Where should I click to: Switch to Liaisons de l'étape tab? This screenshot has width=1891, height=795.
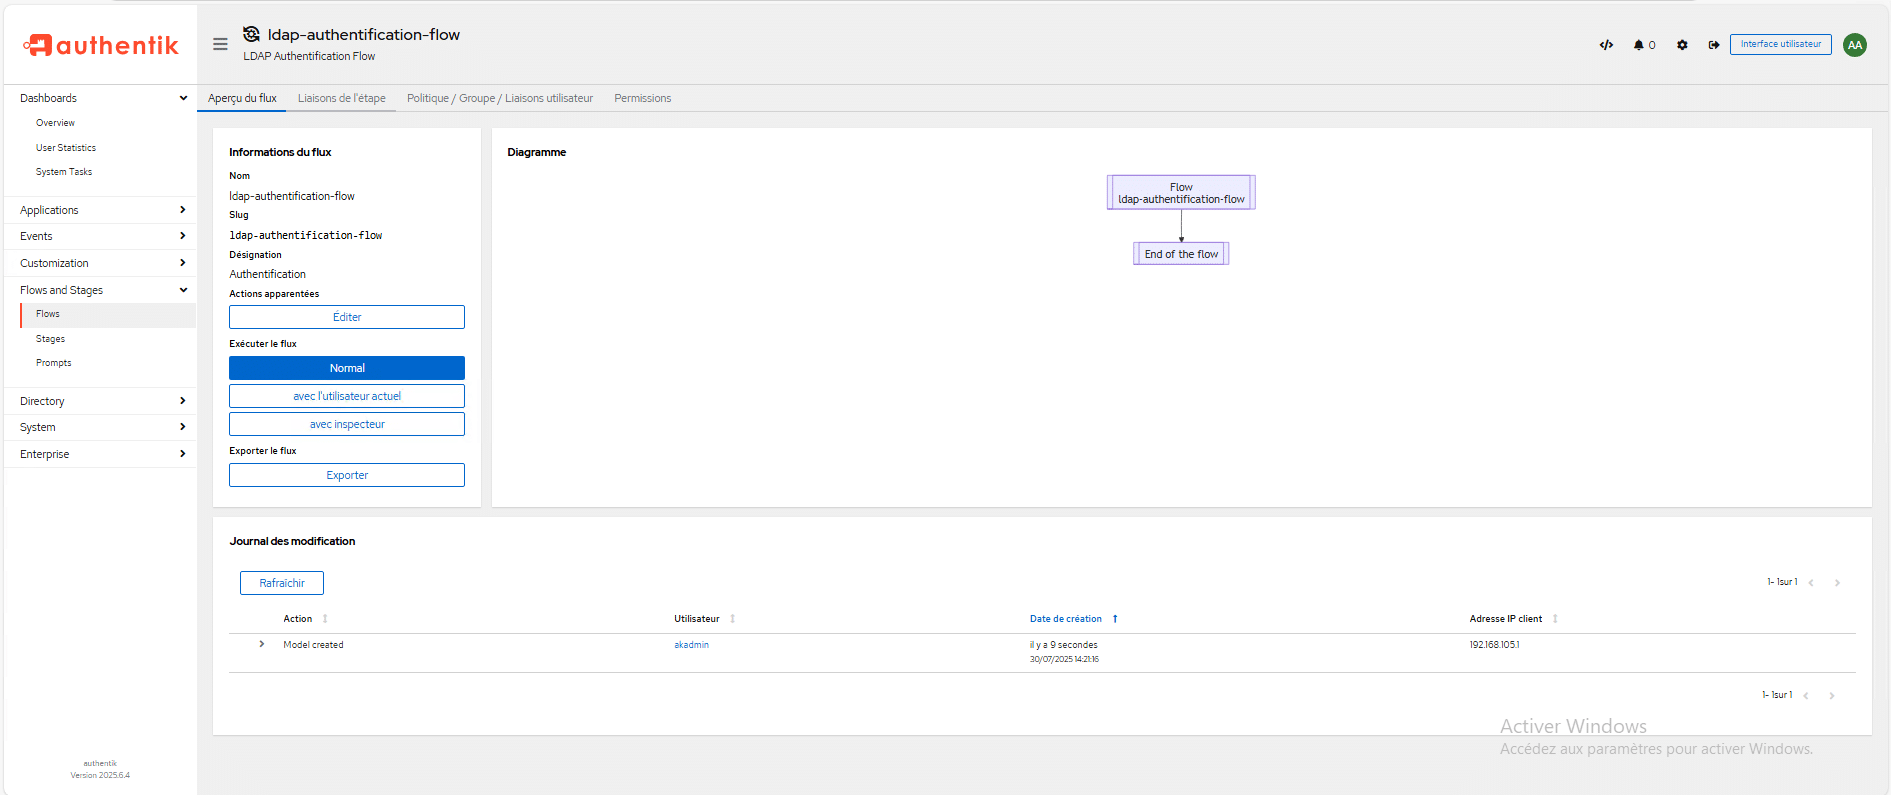pos(341,98)
